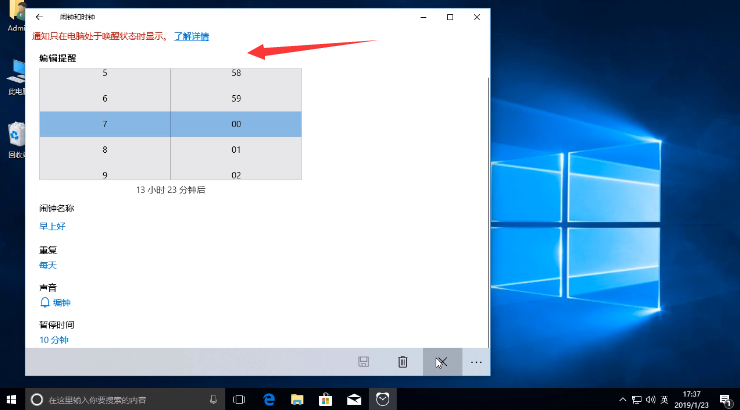Click the selected minute 00 cell

coord(236,124)
